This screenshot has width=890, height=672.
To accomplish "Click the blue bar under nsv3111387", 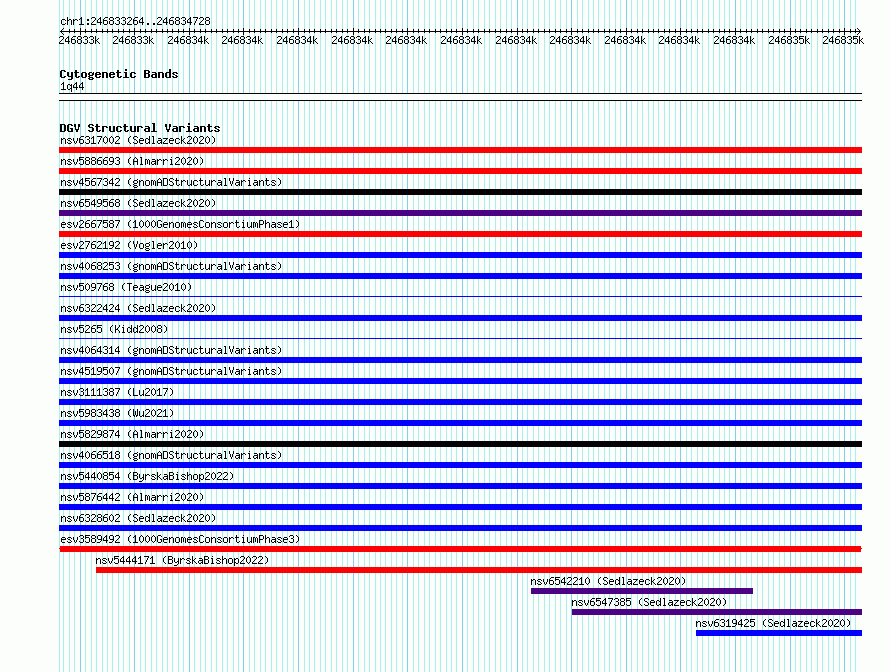I will [x=460, y=402].
